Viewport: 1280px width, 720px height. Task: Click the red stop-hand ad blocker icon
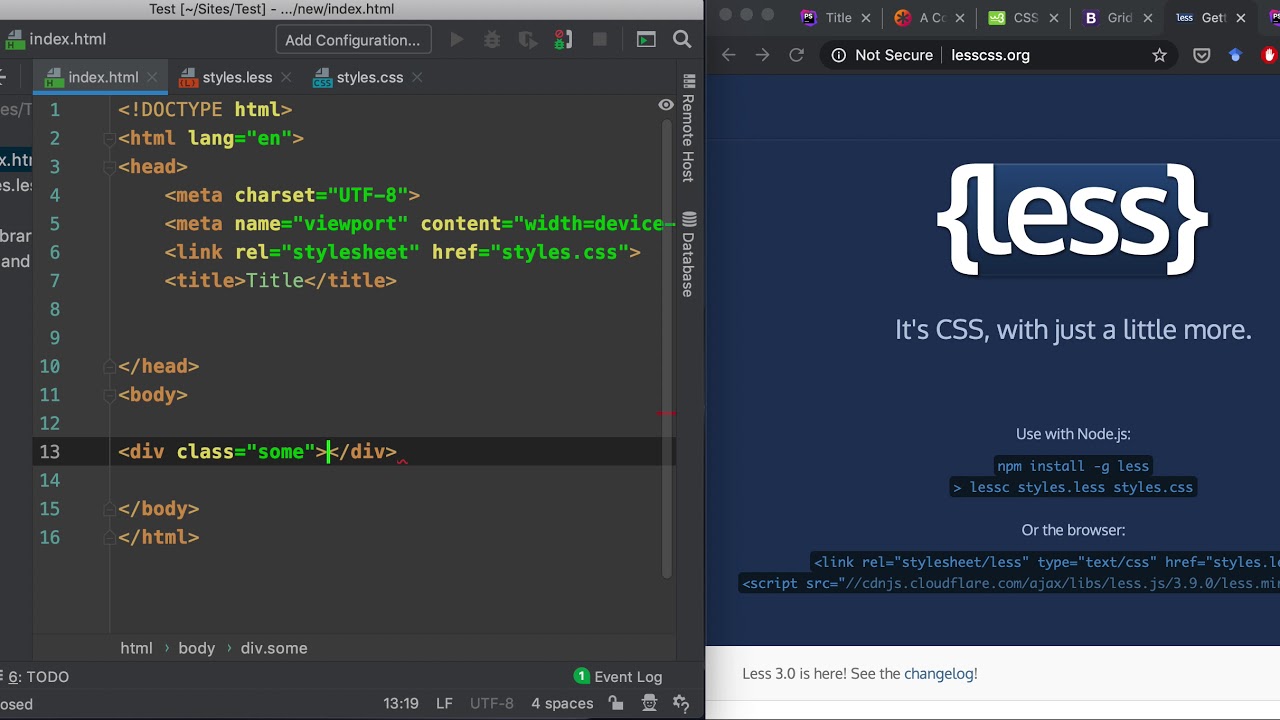click(1270, 55)
